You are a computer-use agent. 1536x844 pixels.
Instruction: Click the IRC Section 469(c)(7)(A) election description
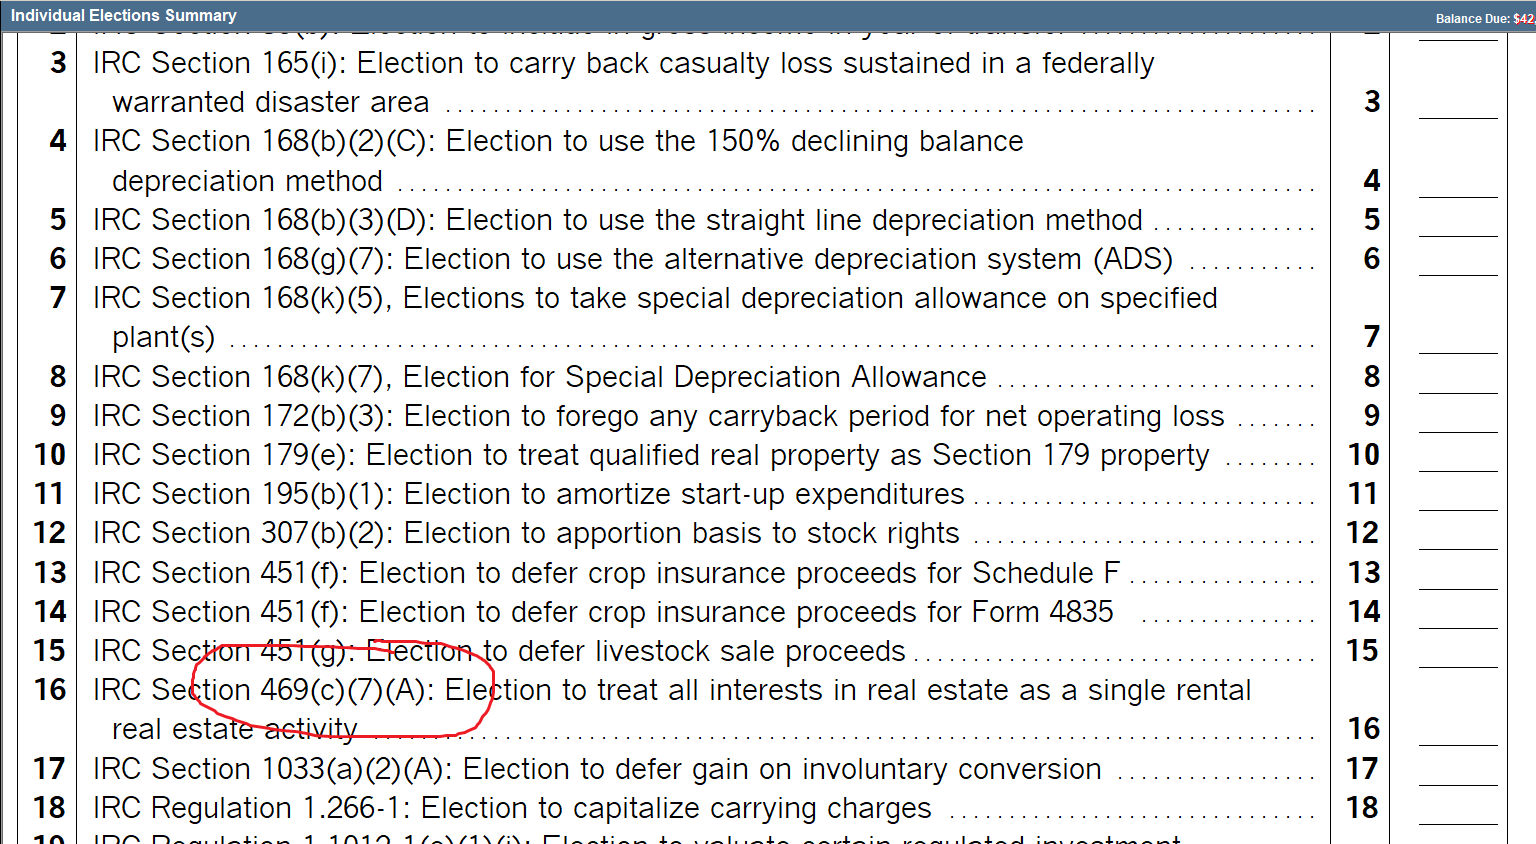pos(671,691)
